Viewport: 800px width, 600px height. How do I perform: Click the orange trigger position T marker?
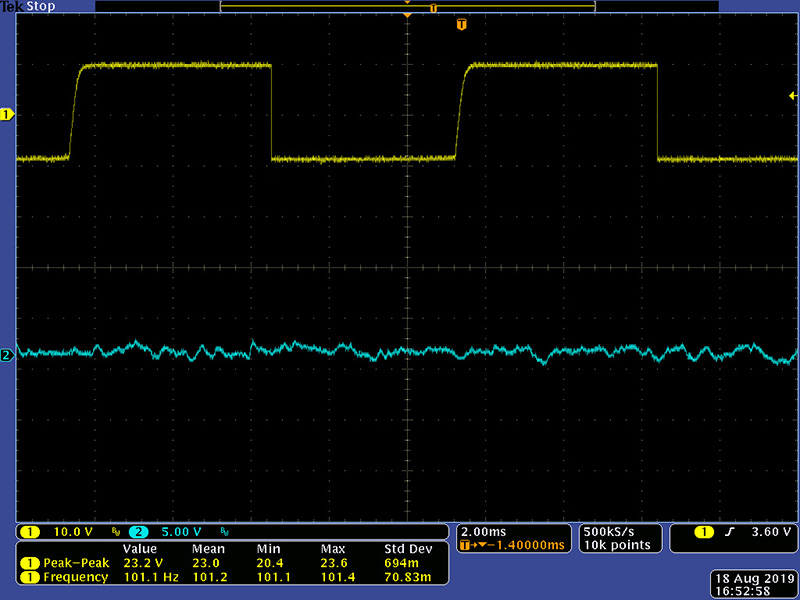tap(461, 24)
